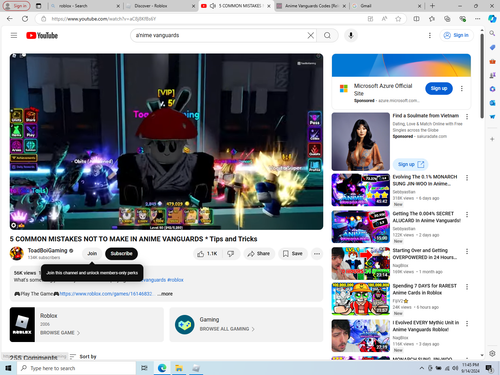Browse the Roblox game card
Viewport: 500px width, 375px height.
coord(87,325)
